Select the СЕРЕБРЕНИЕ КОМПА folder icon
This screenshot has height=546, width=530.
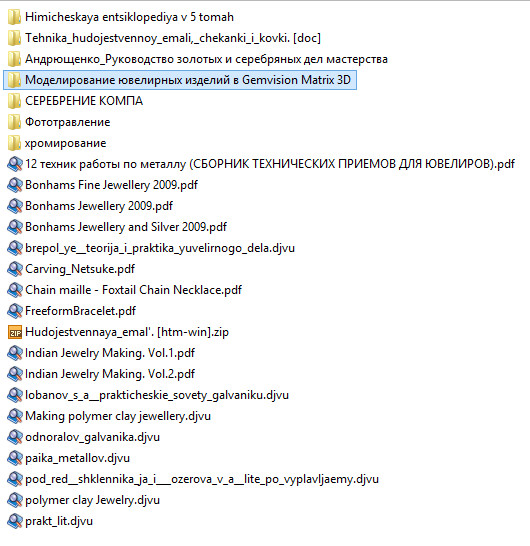point(14,101)
